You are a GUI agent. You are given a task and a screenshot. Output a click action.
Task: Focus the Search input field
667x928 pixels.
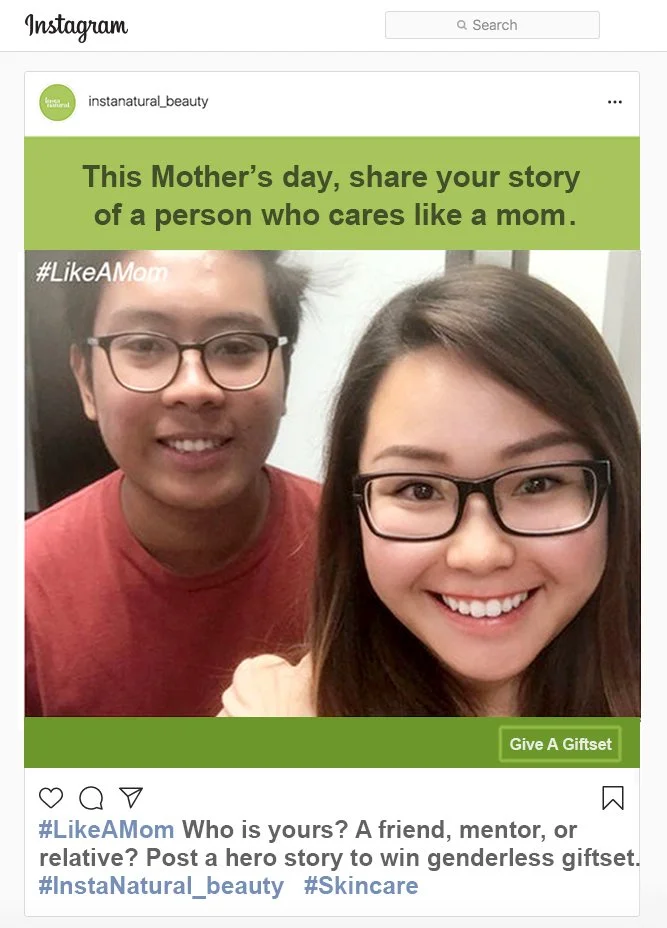(492, 25)
